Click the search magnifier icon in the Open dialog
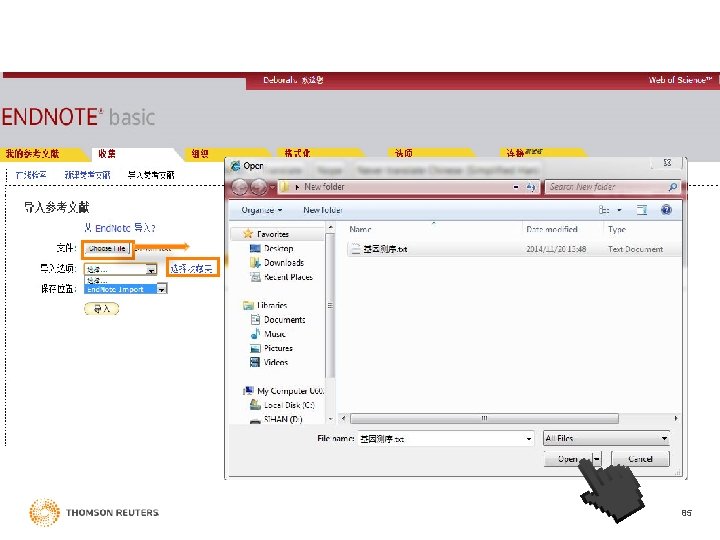The height and width of the screenshot is (540, 720). (x=673, y=187)
